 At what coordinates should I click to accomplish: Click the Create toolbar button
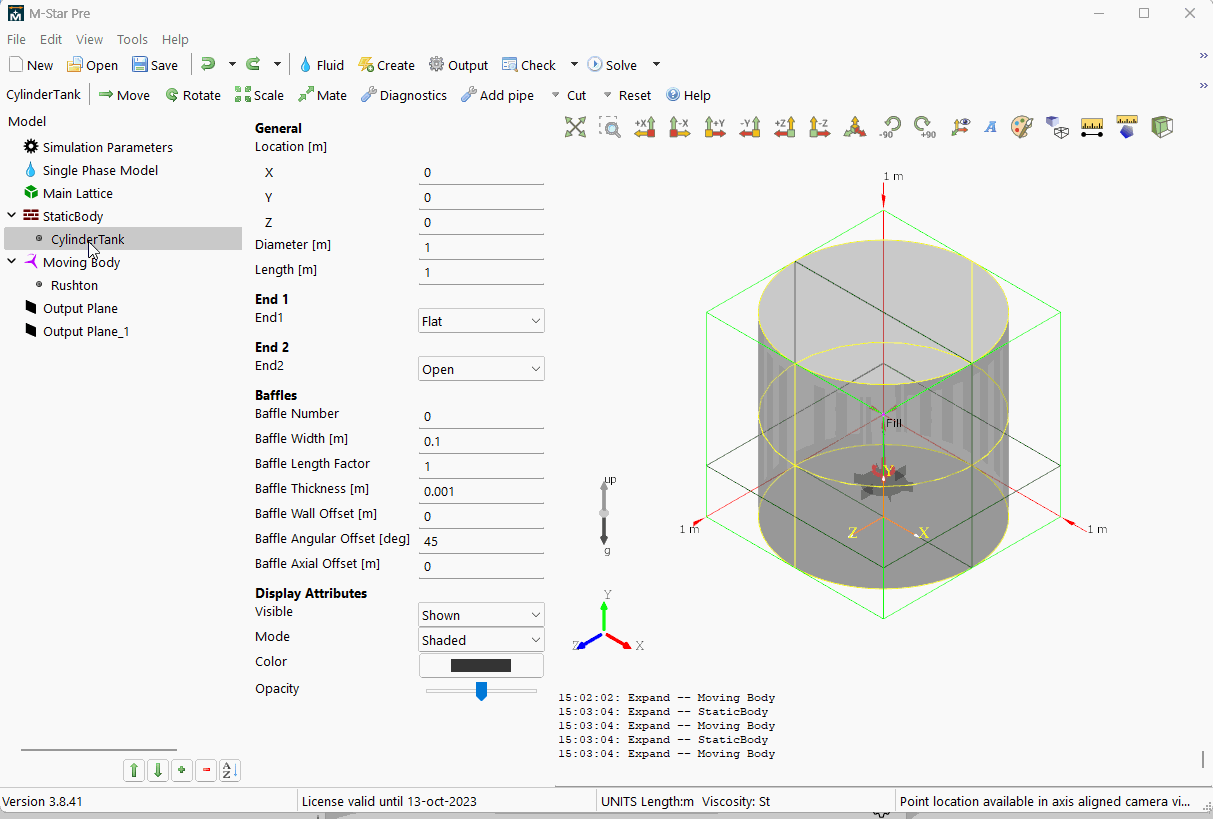386,65
